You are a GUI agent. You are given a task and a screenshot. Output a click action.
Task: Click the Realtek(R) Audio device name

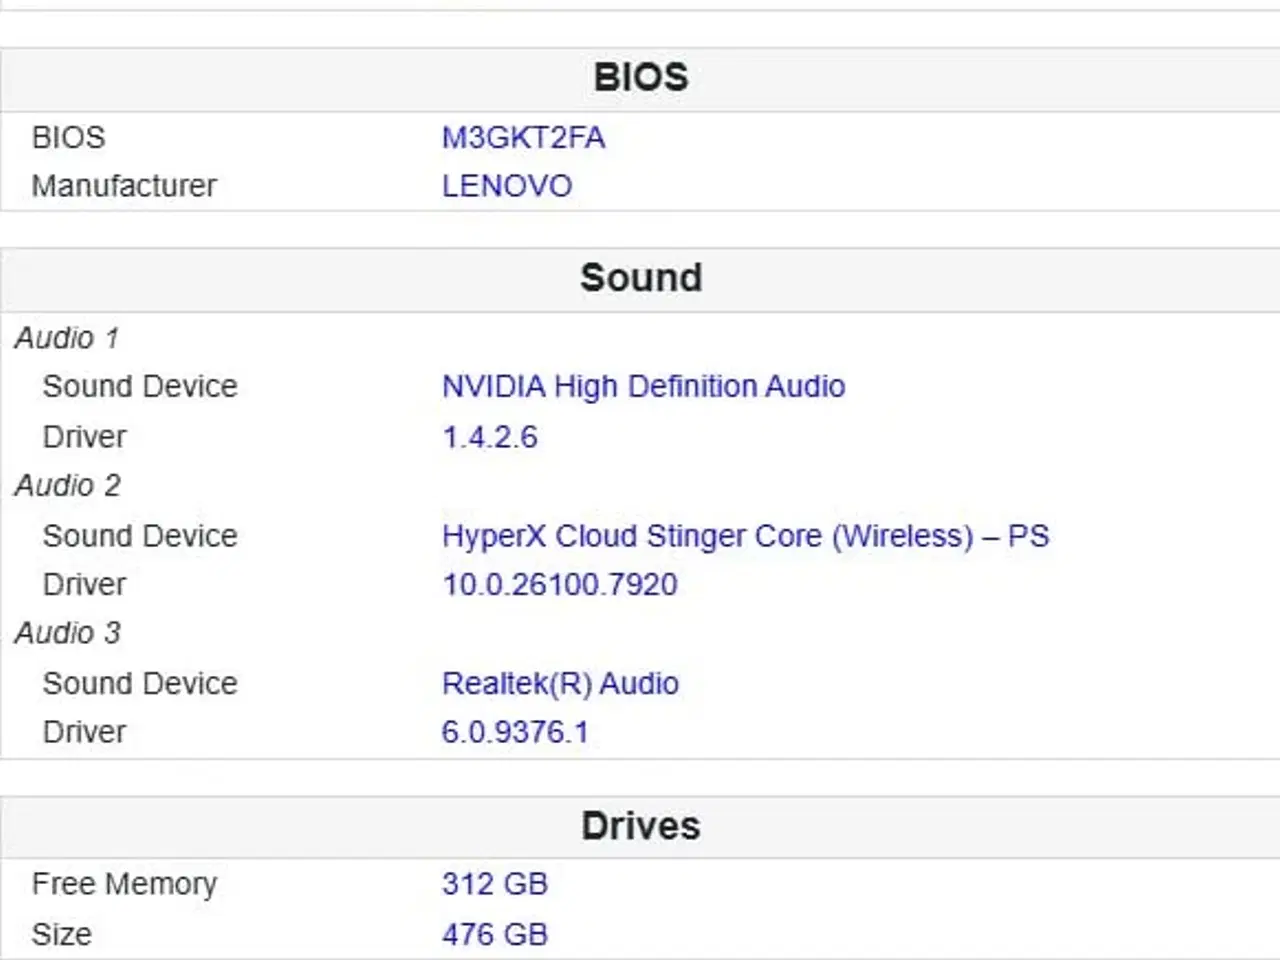pos(560,683)
